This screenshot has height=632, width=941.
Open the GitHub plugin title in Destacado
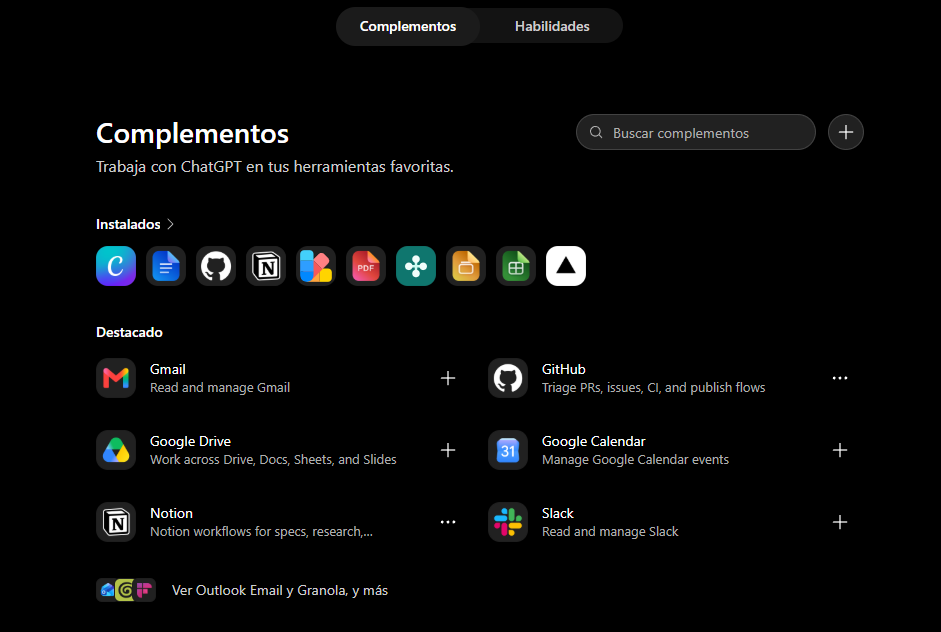click(x=564, y=369)
